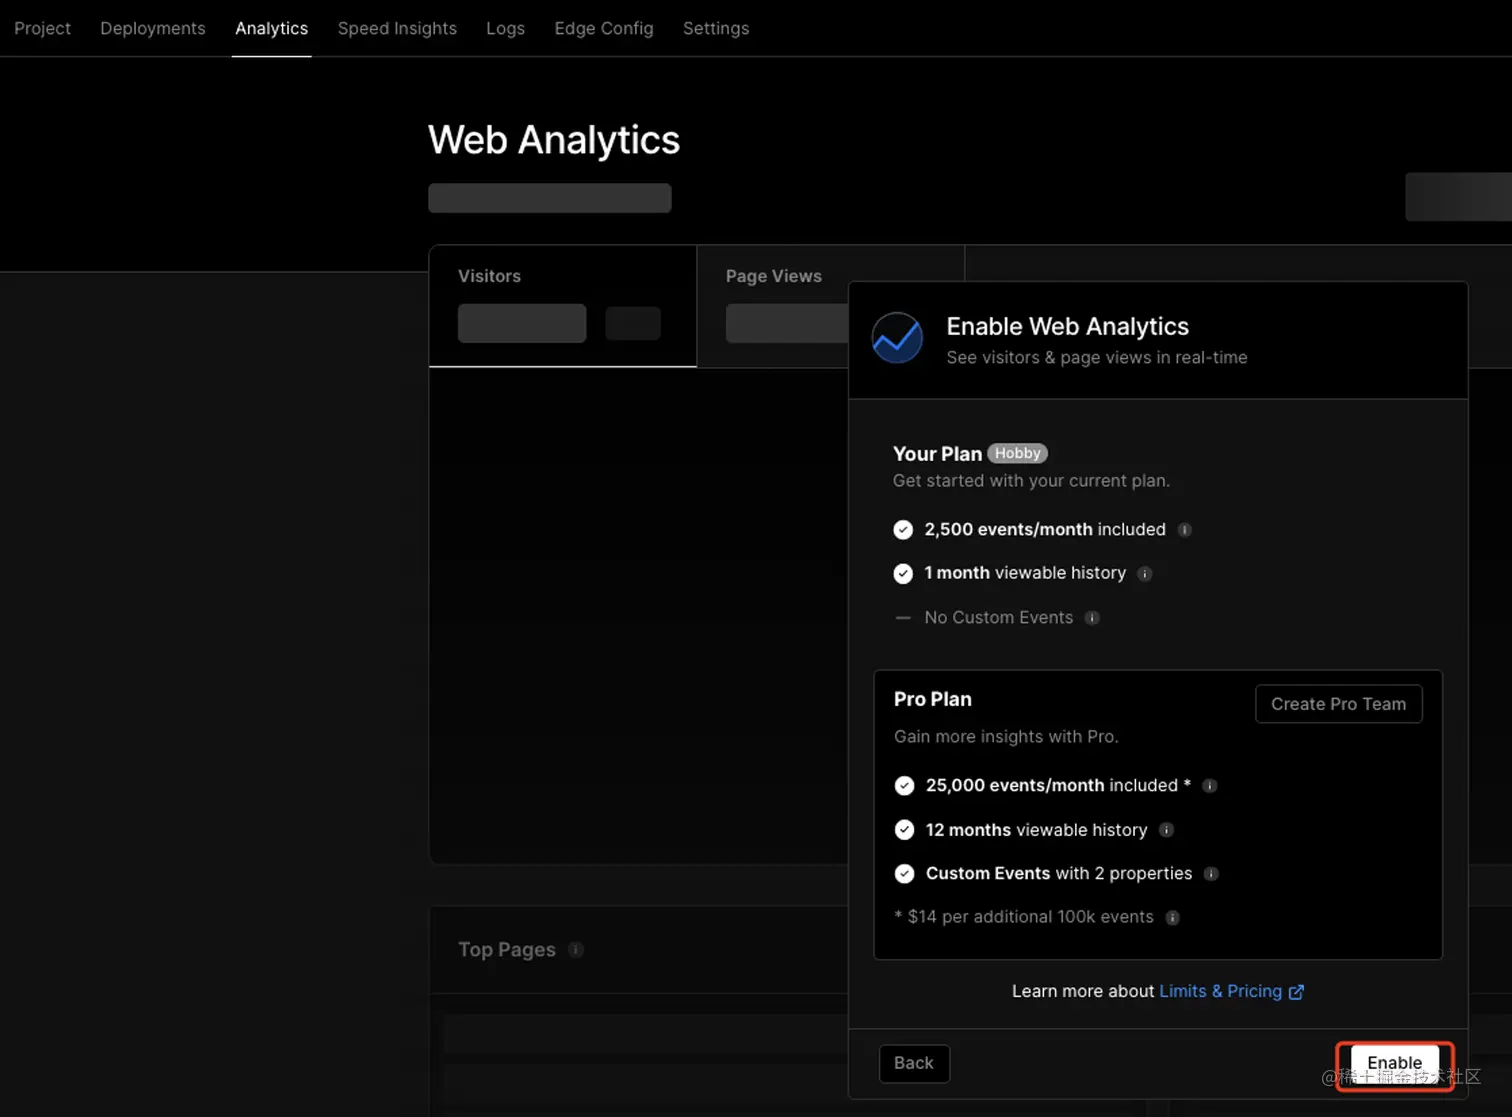Click the Web Analytics page heading
The image size is (1512, 1117).
point(554,140)
